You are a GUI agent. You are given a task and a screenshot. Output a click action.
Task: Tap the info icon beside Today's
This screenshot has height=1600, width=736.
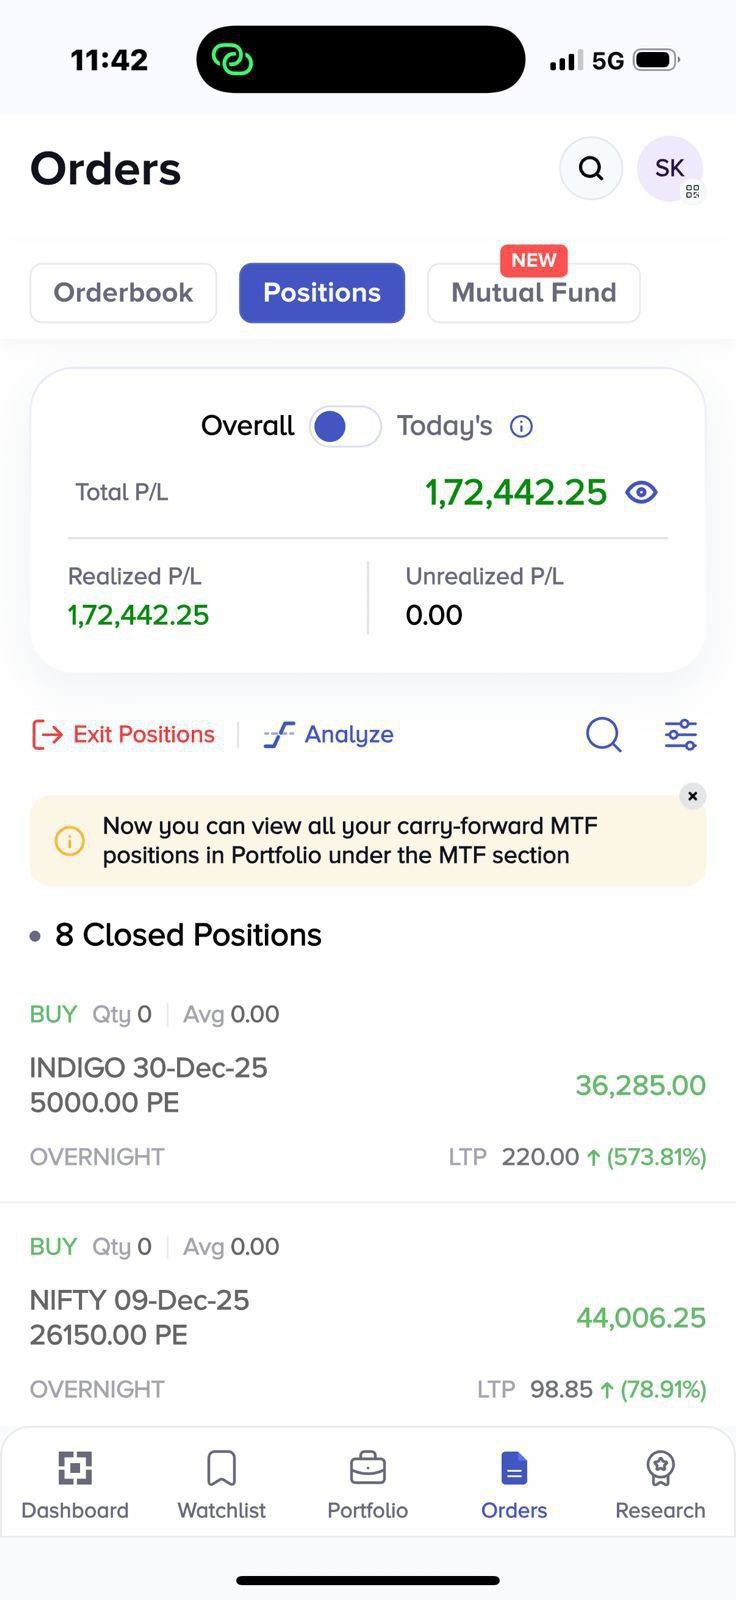click(521, 427)
